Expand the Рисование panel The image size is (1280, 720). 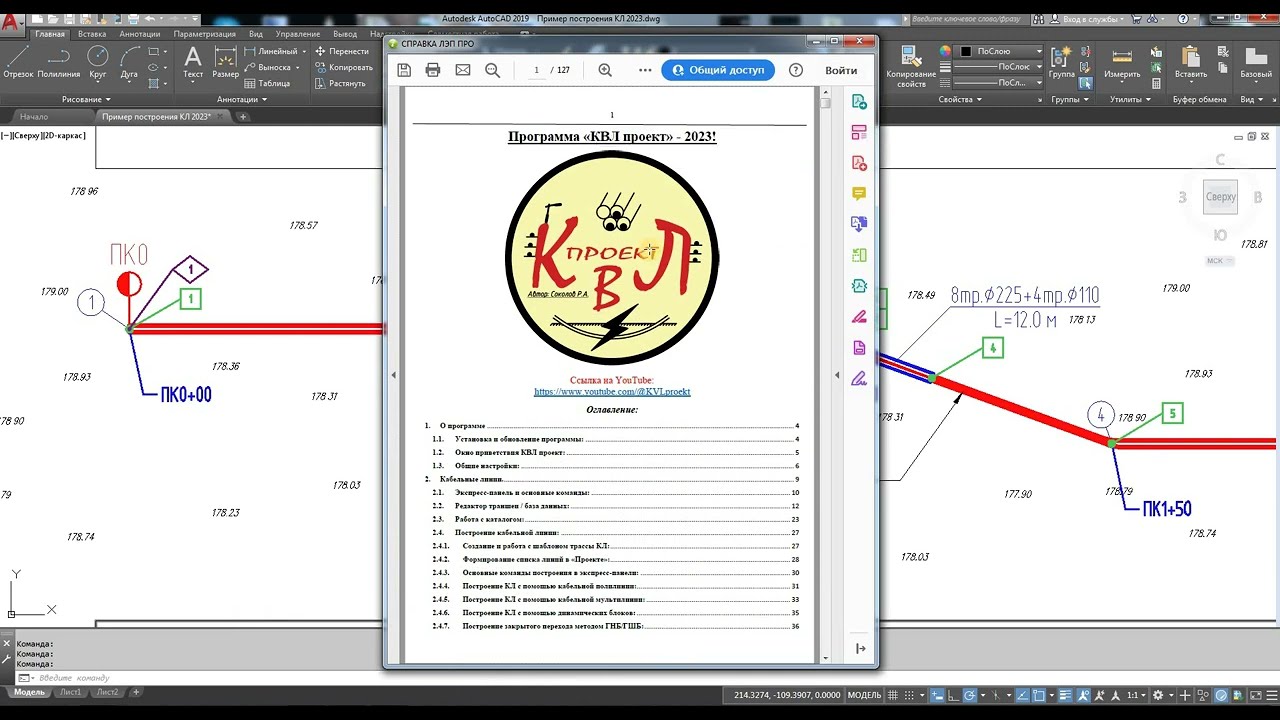(x=86, y=99)
